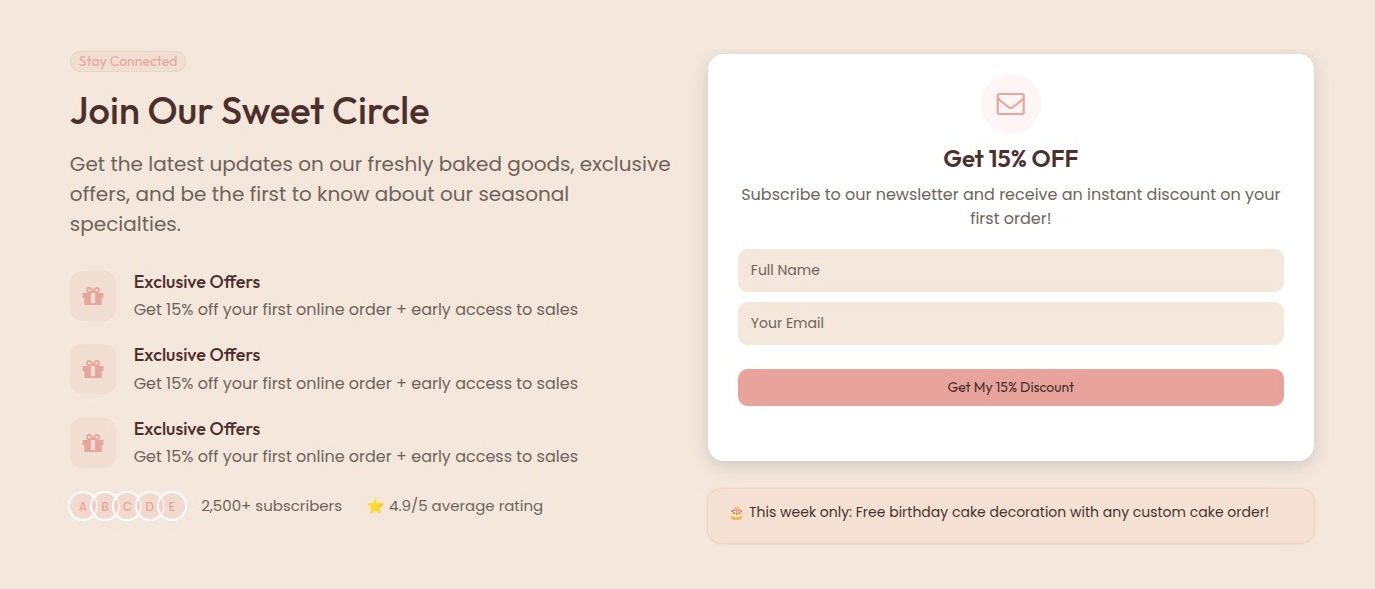Select the subscriber avatar labeled B
Viewport: 1375px width, 589px height.
(x=105, y=506)
